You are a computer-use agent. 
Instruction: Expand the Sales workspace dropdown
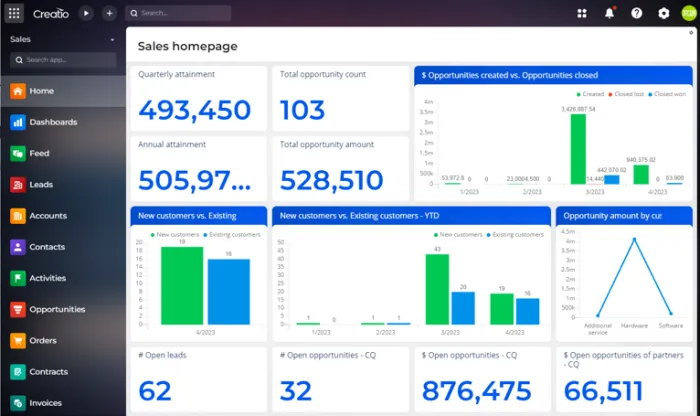coord(112,40)
